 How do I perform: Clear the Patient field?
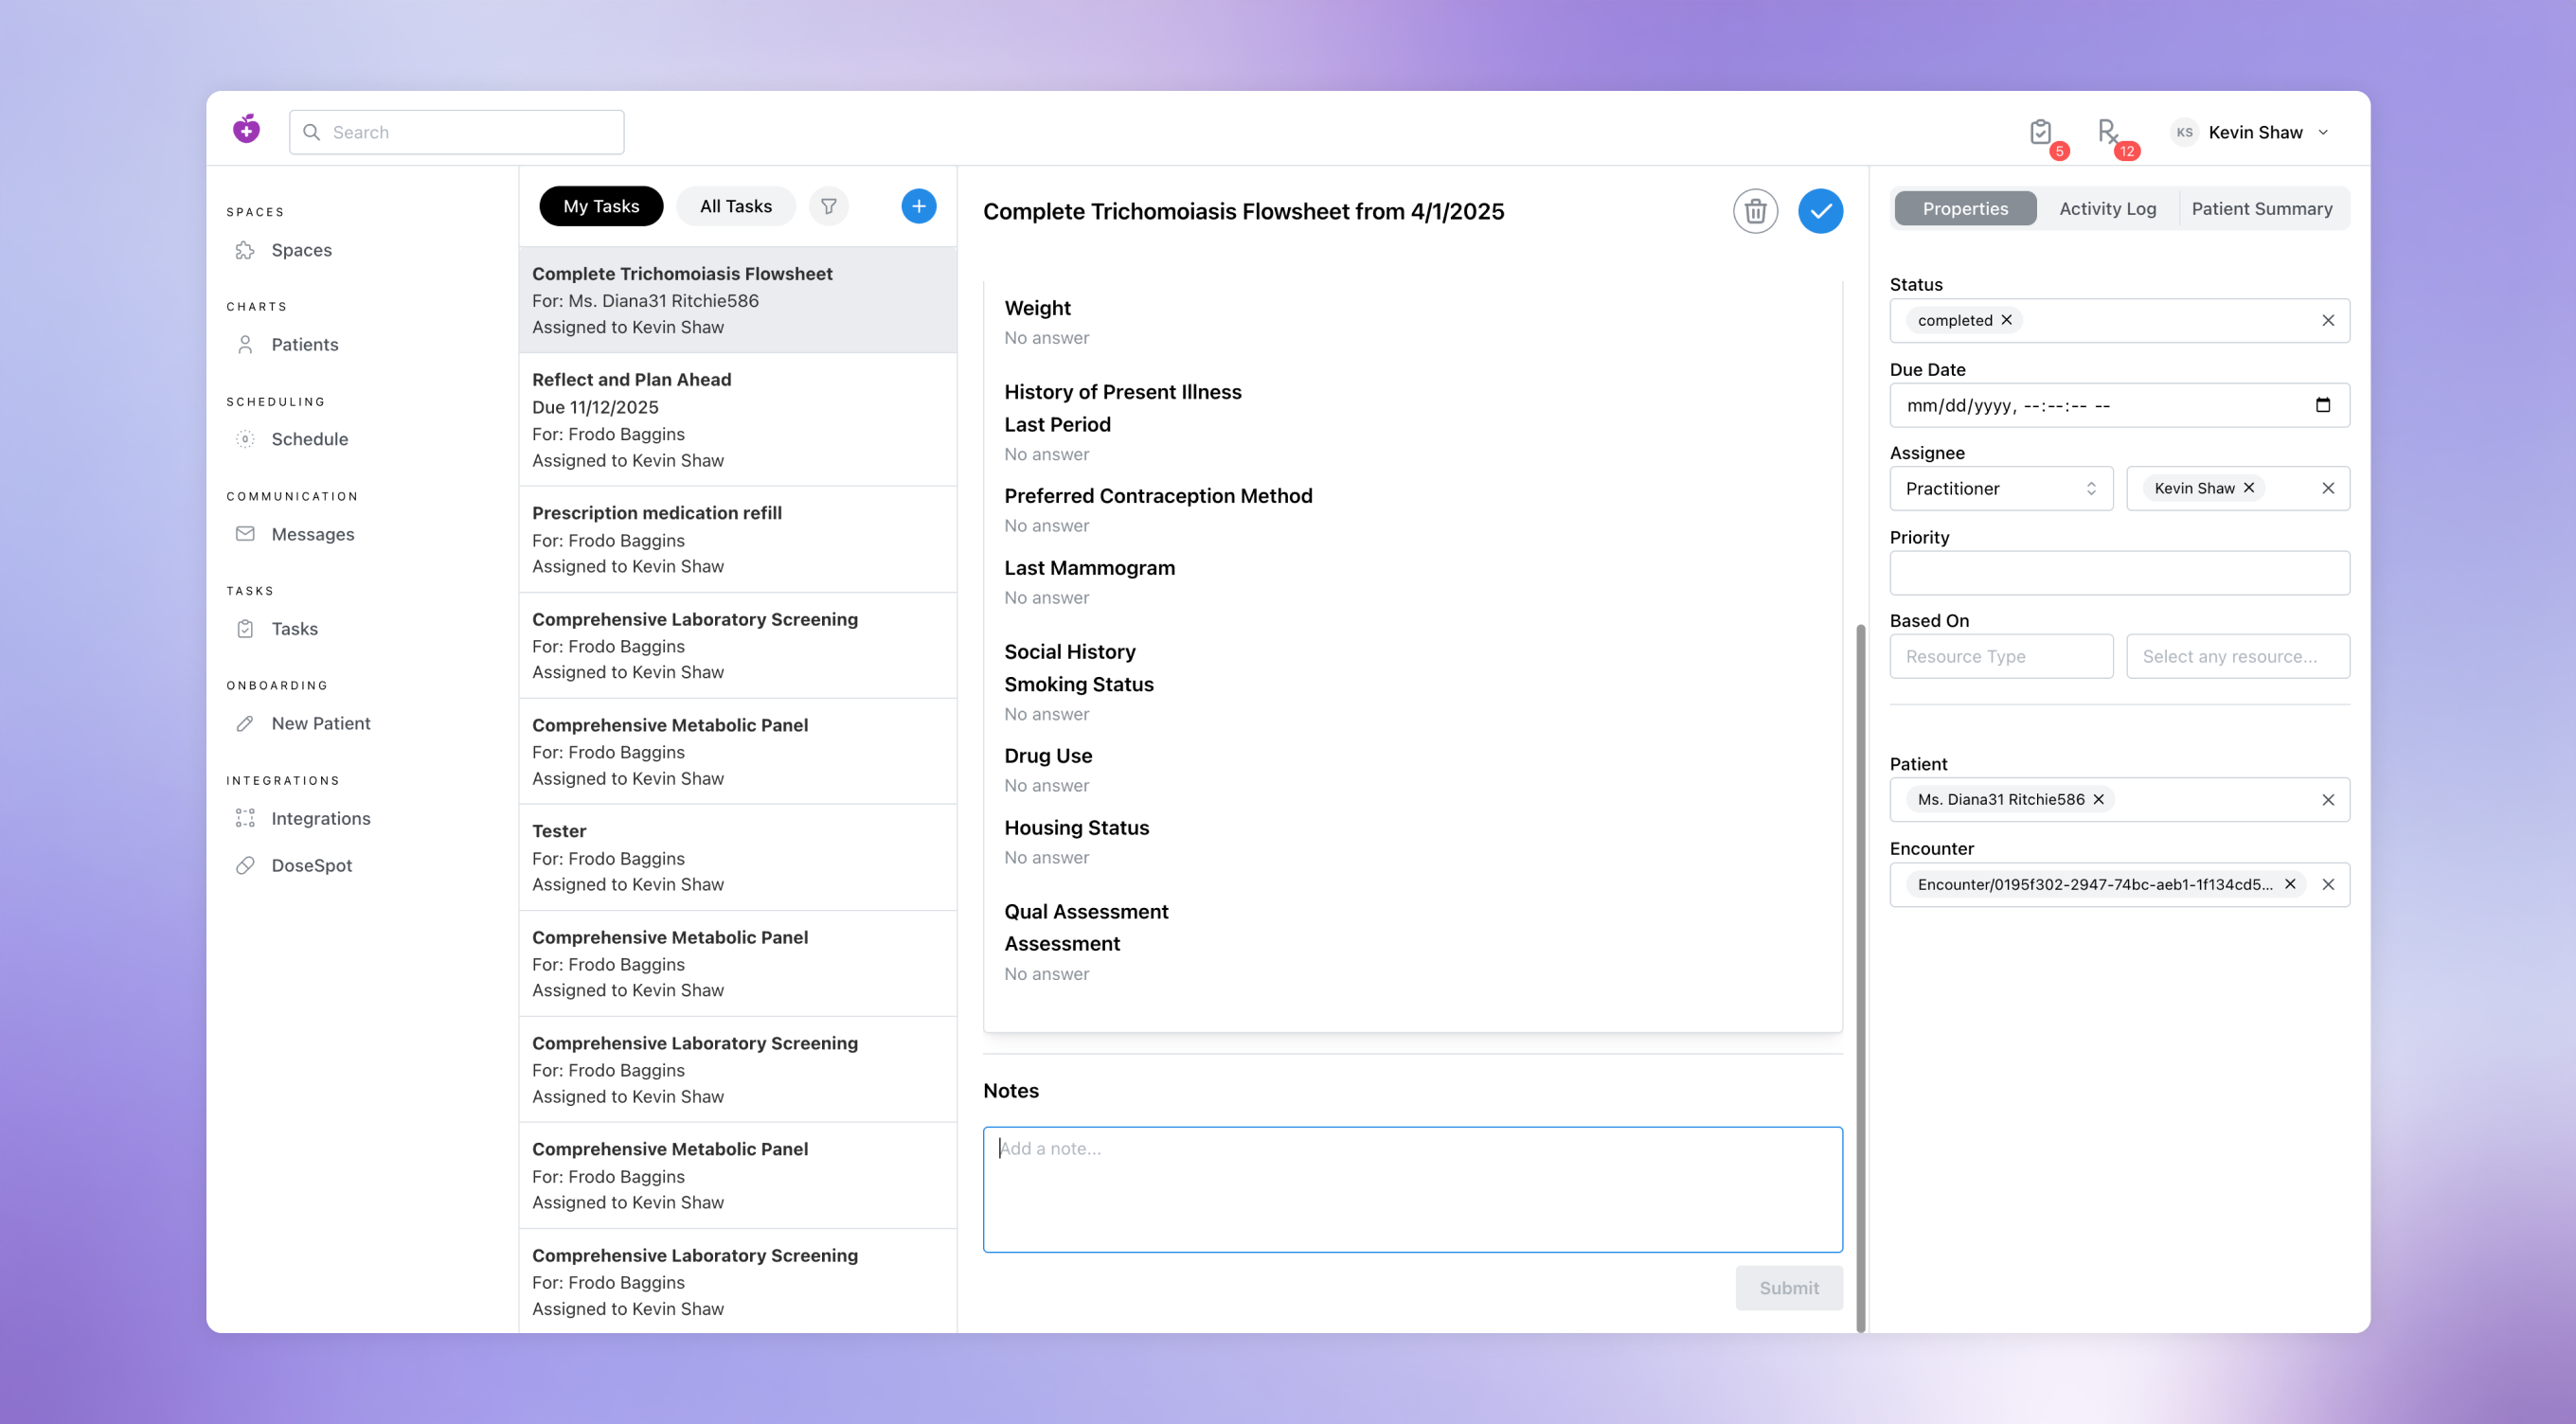pos(2328,800)
